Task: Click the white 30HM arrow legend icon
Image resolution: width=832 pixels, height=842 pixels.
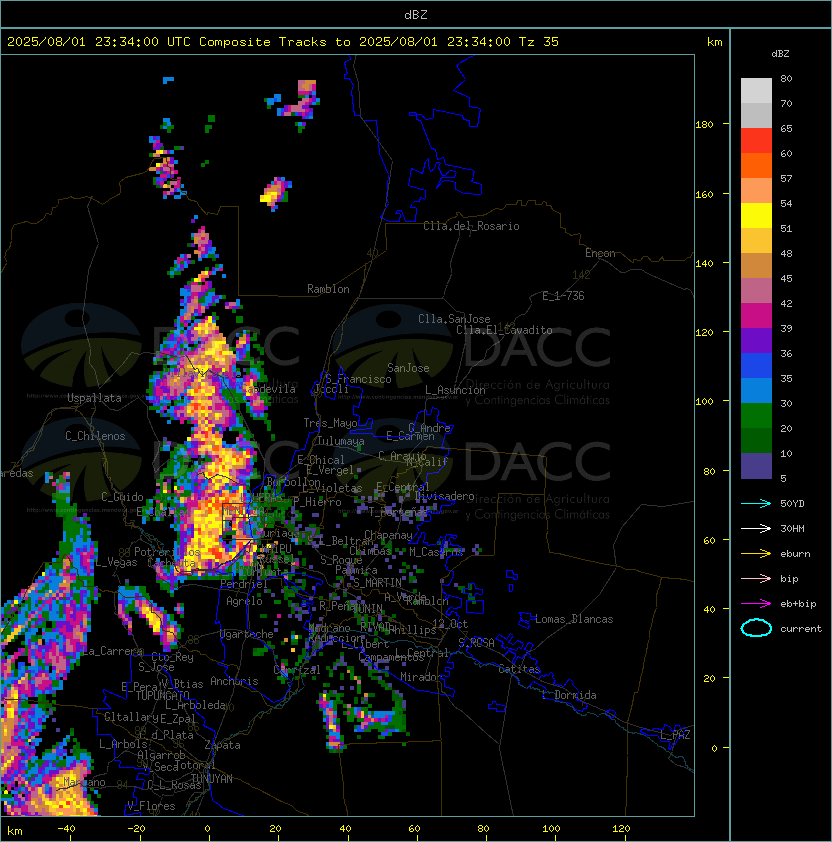Action: pos(756,528)
